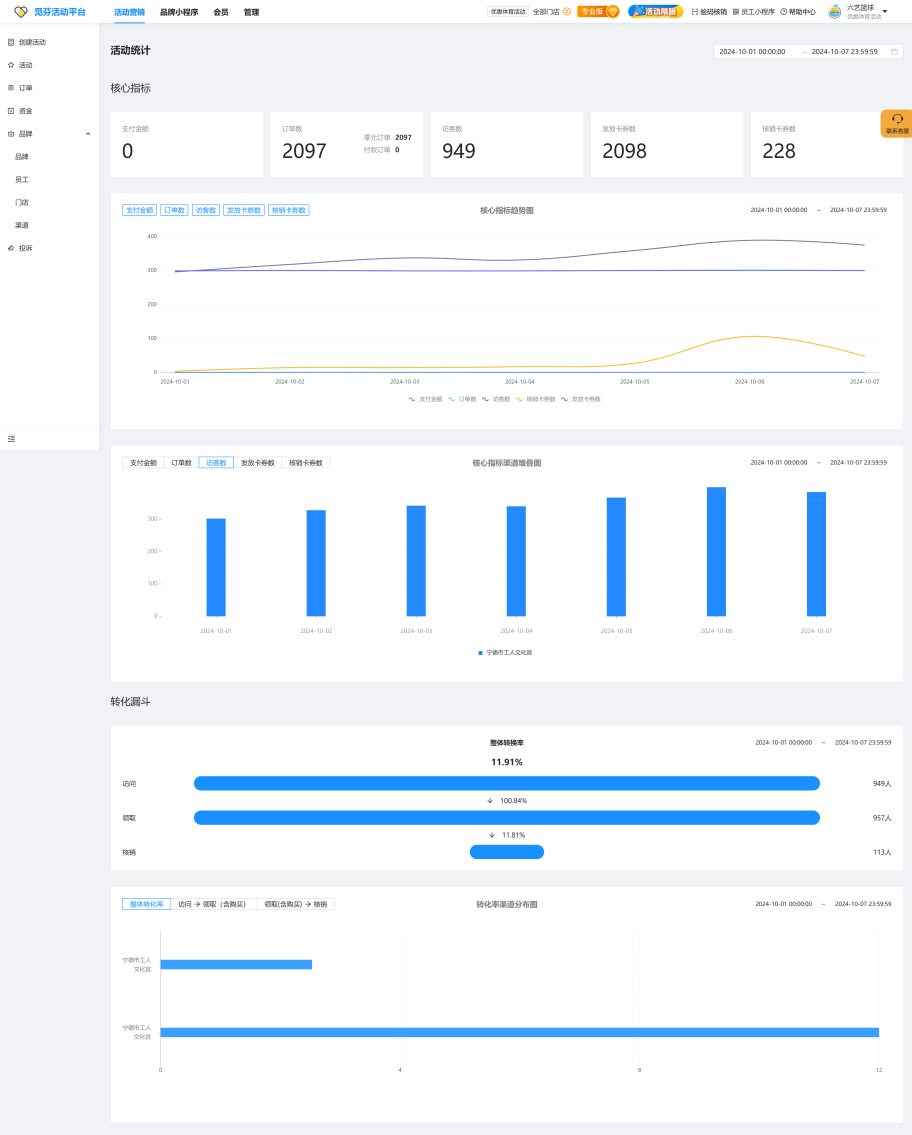Click the 帮助中心 link

tap(798, 12)
